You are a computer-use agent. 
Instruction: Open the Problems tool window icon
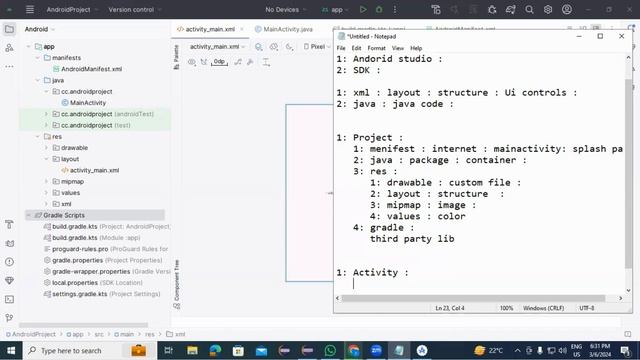click(x=9, y=262)
